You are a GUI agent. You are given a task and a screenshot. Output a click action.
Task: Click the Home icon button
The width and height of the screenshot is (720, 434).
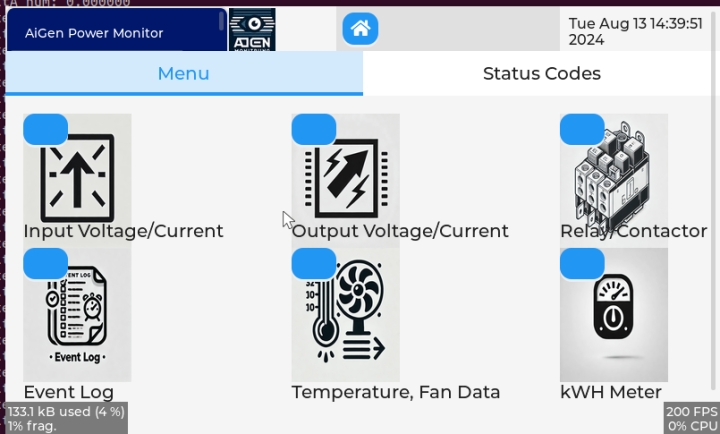[360, 29]
